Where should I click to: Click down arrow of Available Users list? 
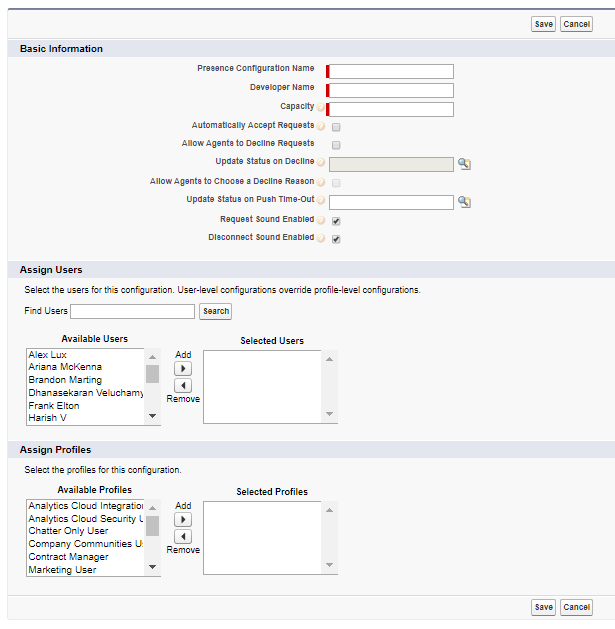tap(152, 416)
